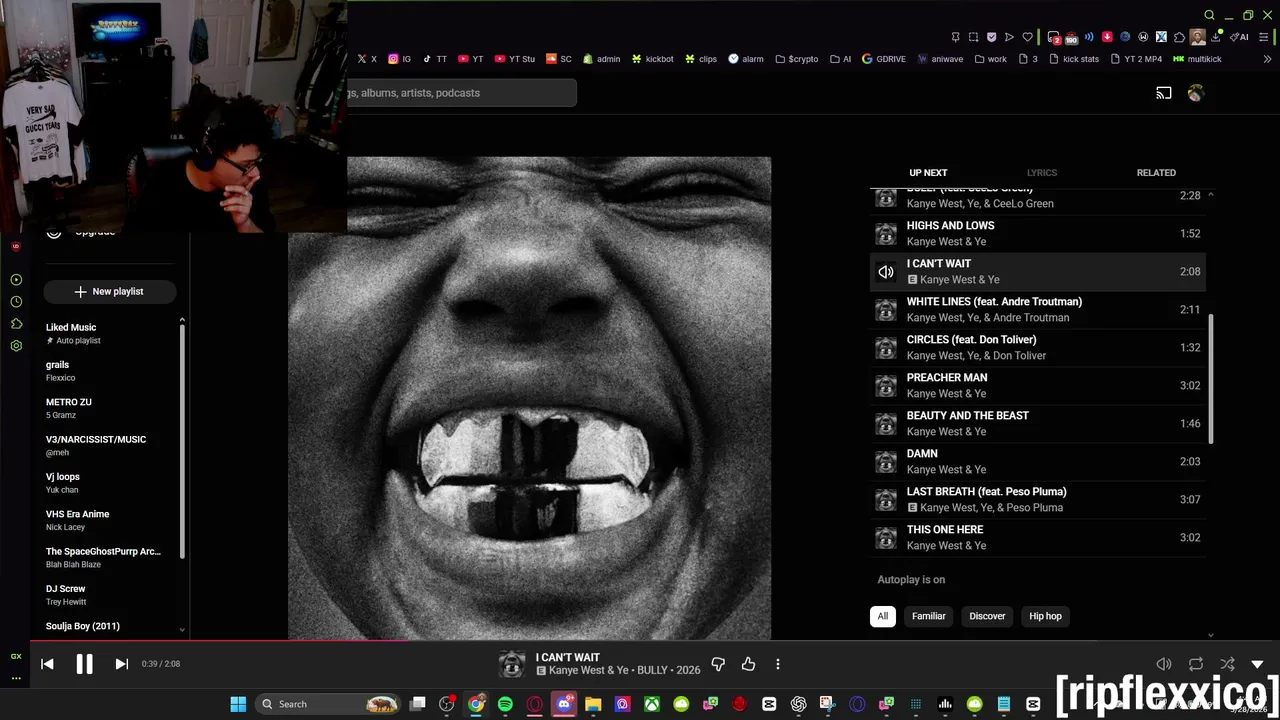
Task: Switch to the UP NEXT tab
Action: pos(928,173)
